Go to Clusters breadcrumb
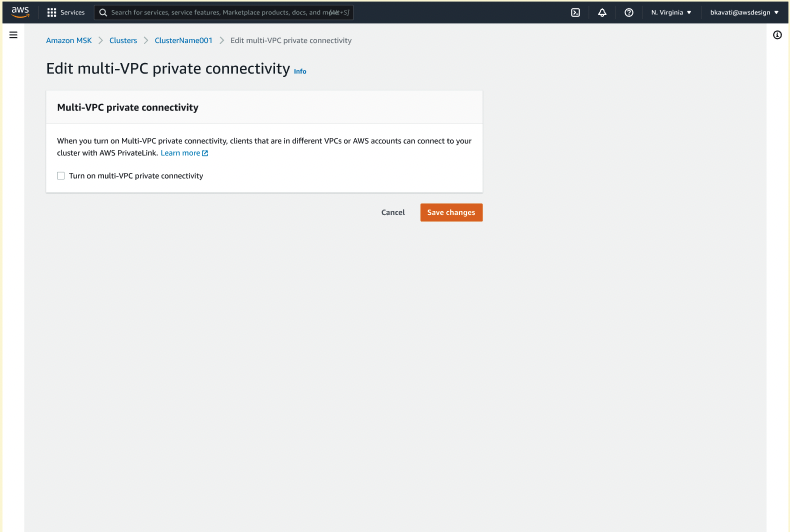 (x=123, y=40)
